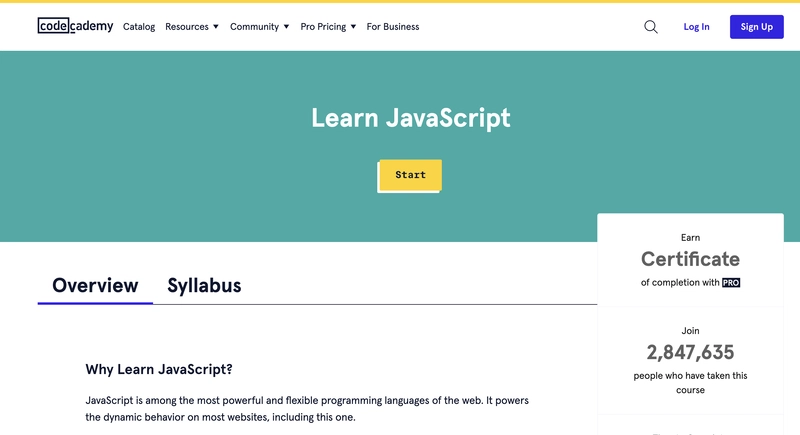The height and width of the screenshot is (435, 800).
Task: Click the 2,847,635 learner count
Action: 690,352
